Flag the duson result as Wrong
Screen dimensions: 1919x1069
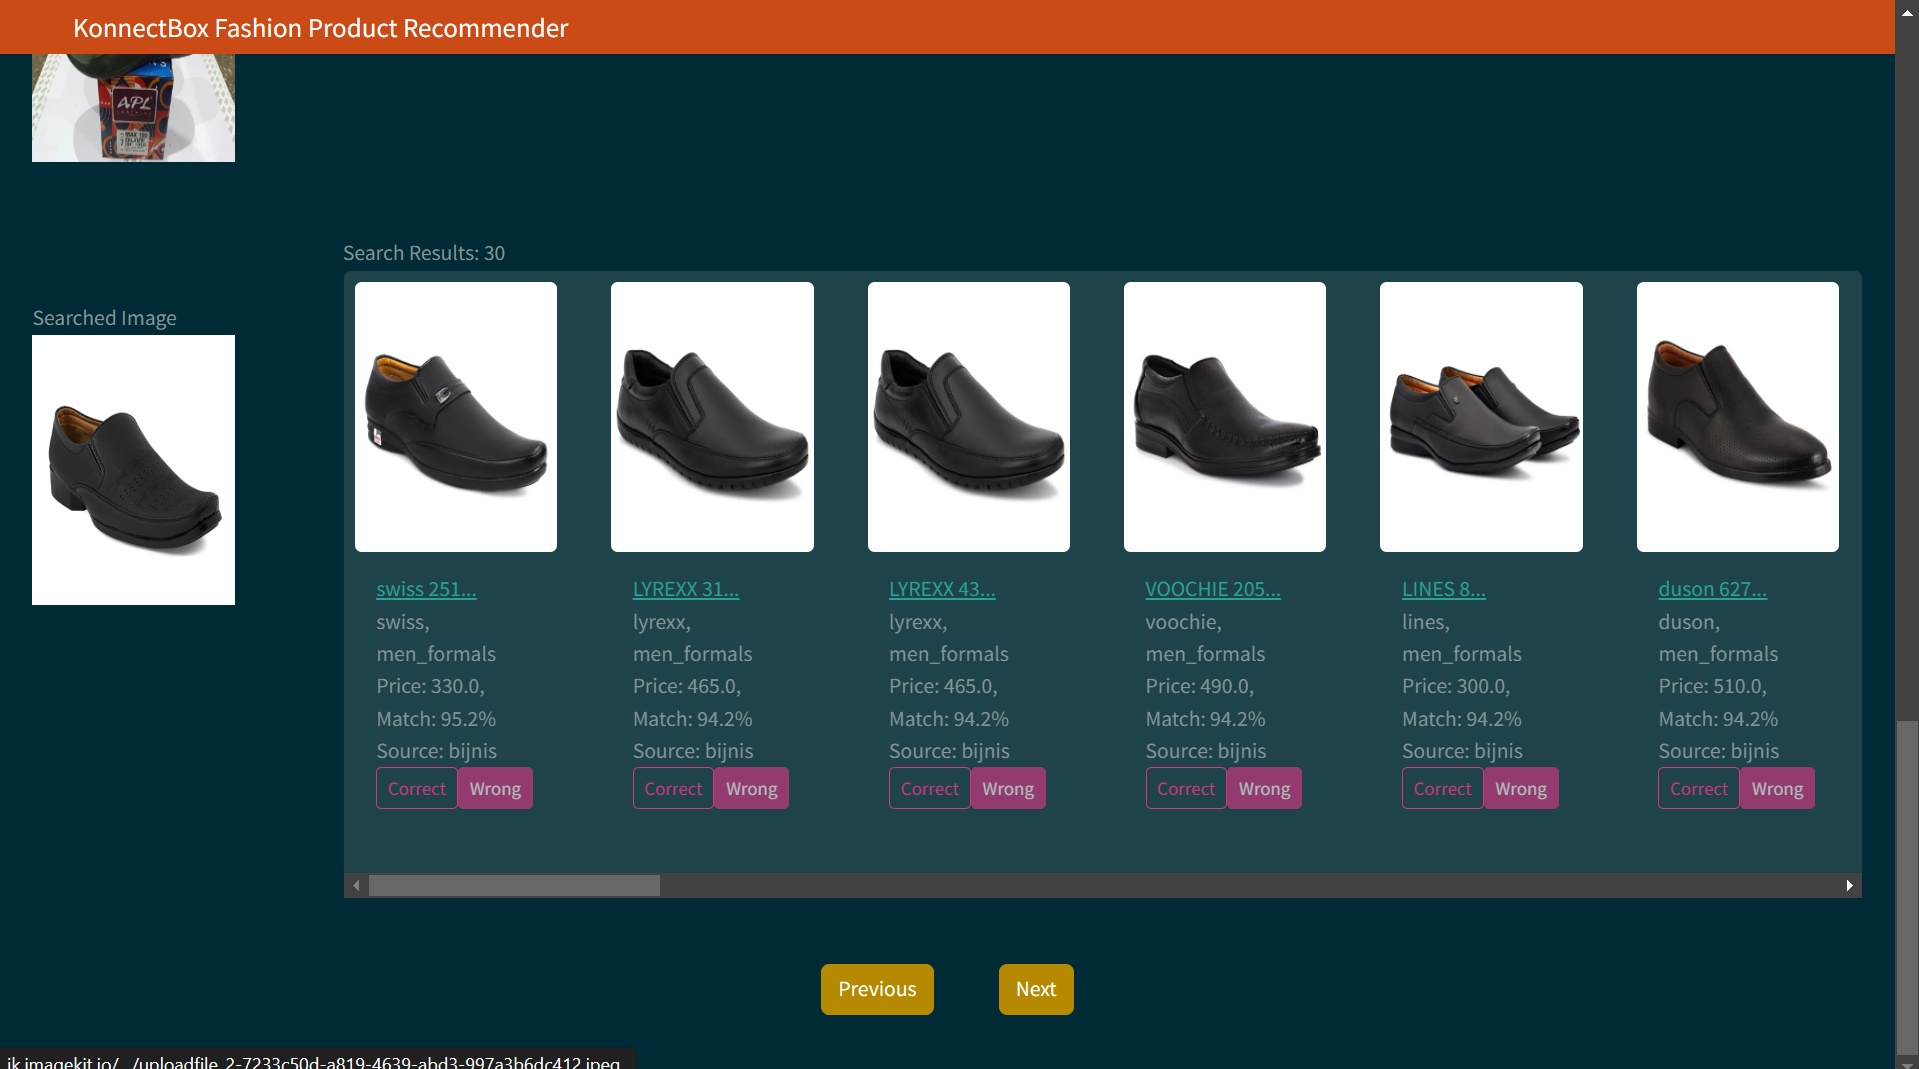pyautogui.click(x=1776, y=788)
